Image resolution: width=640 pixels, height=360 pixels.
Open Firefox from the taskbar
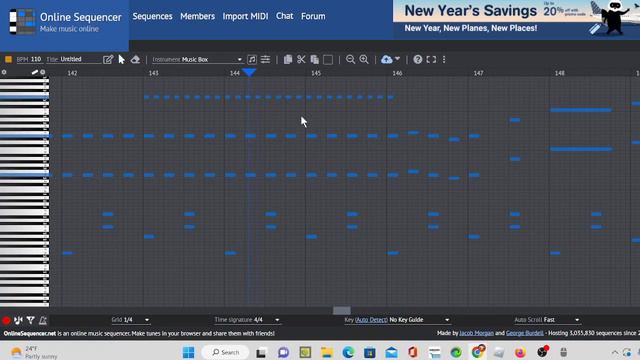[520, 352]
